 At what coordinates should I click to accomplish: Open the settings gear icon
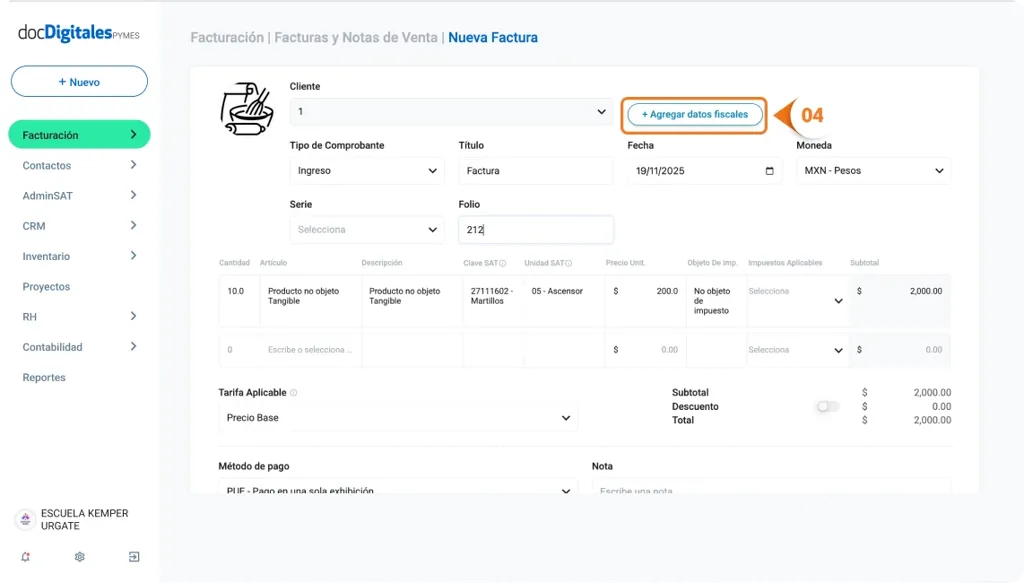pos(79,556)
